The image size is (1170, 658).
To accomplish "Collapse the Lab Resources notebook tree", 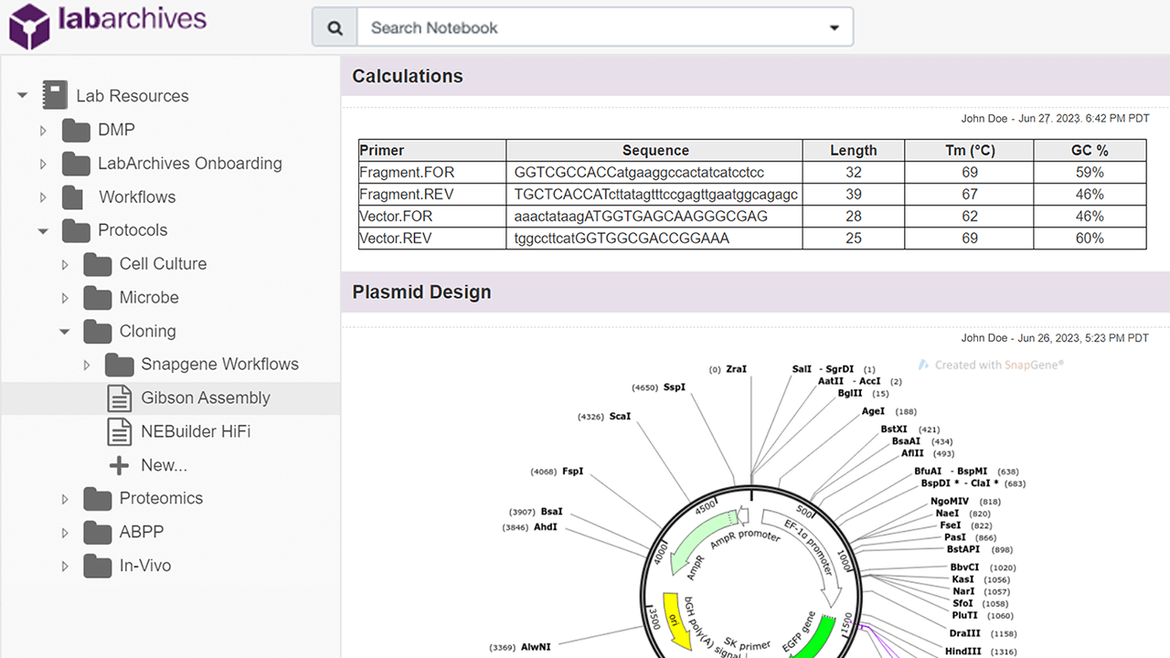I will [x=22, y=96].
